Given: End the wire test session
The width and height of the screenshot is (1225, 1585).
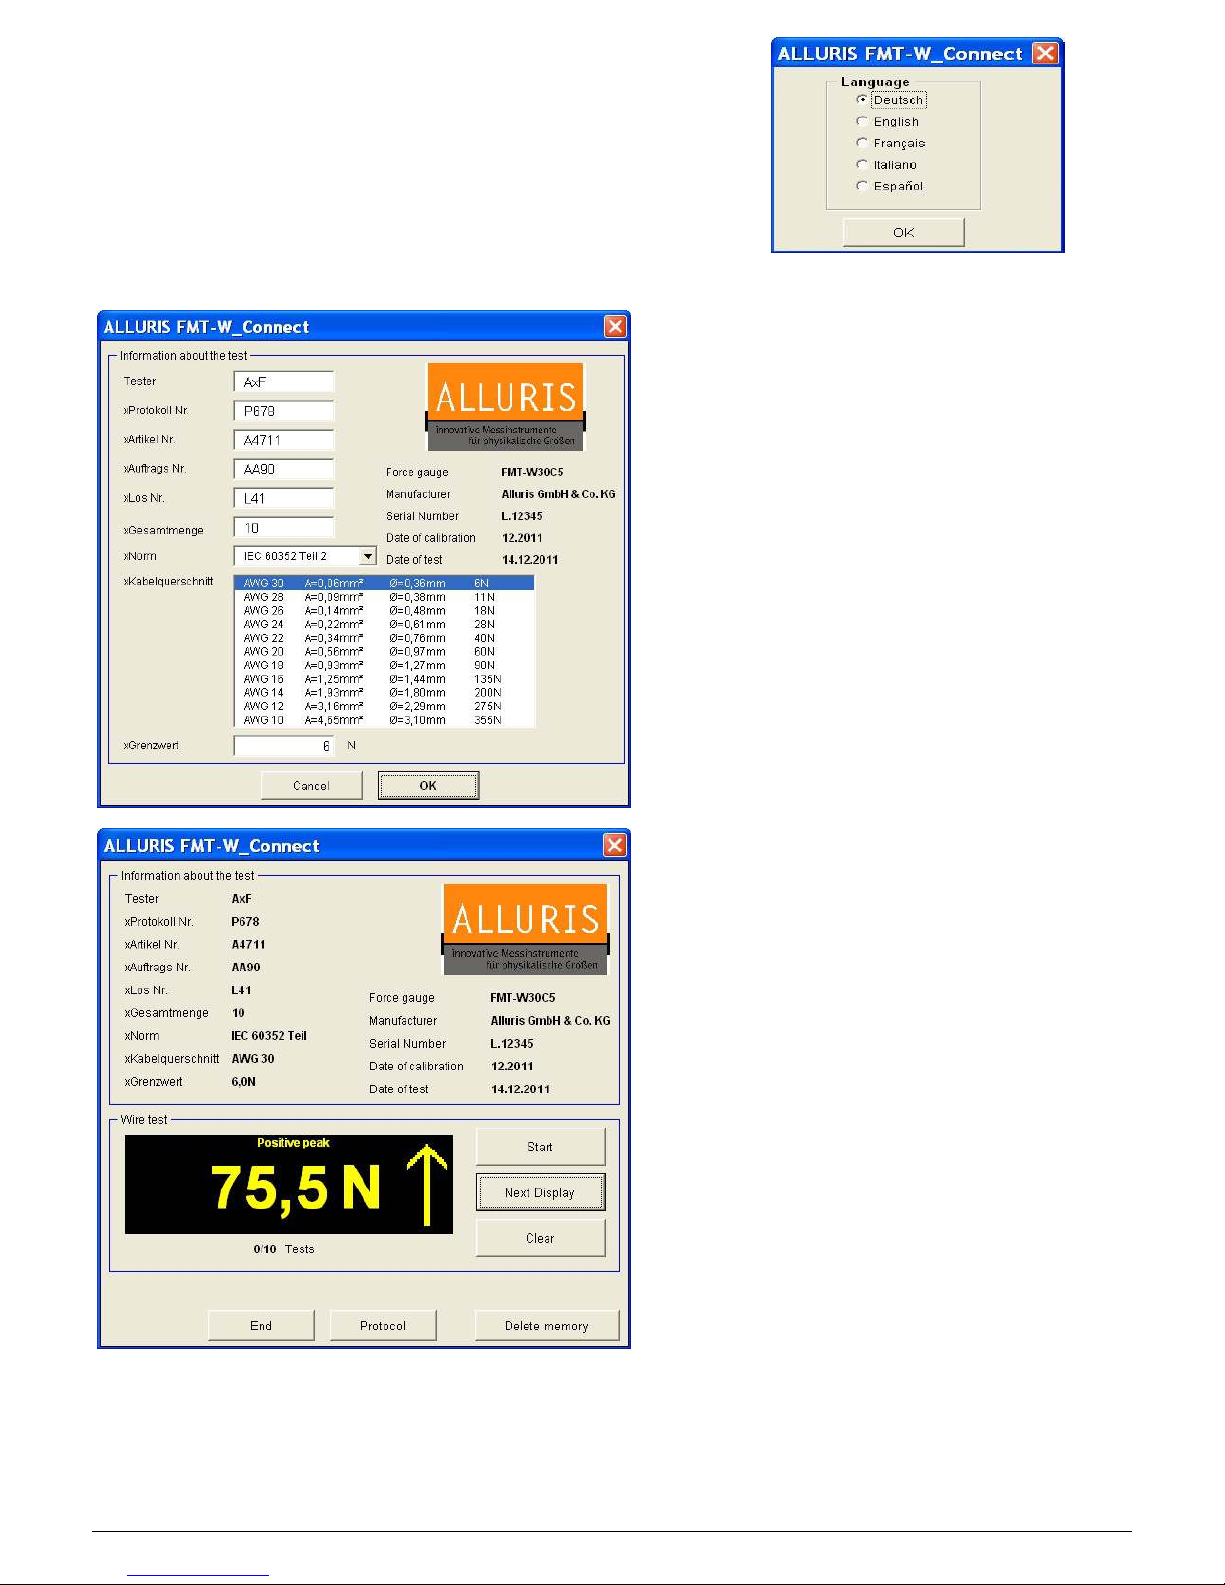Looking at the screenshot, I should click(261, 1326).
